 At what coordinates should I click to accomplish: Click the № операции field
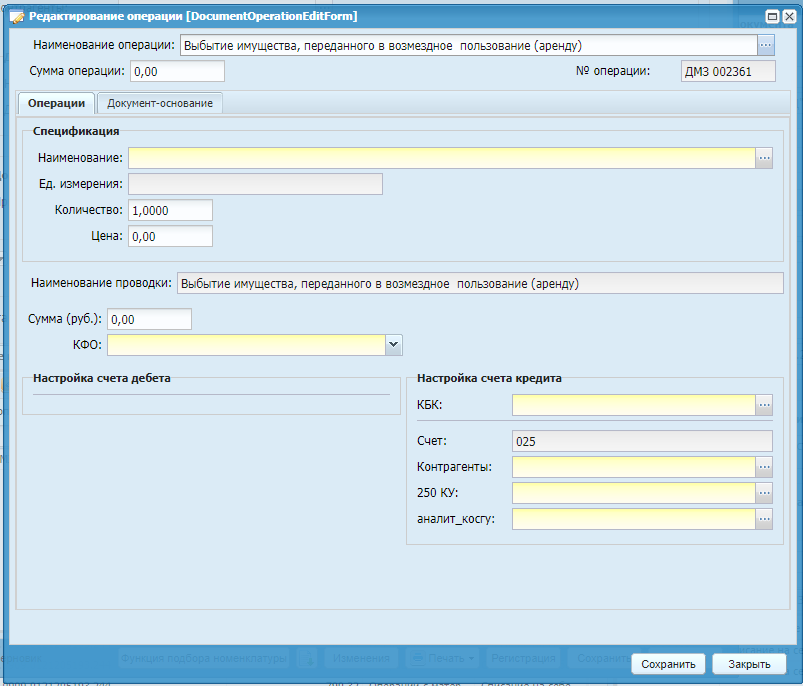point(728,71)
